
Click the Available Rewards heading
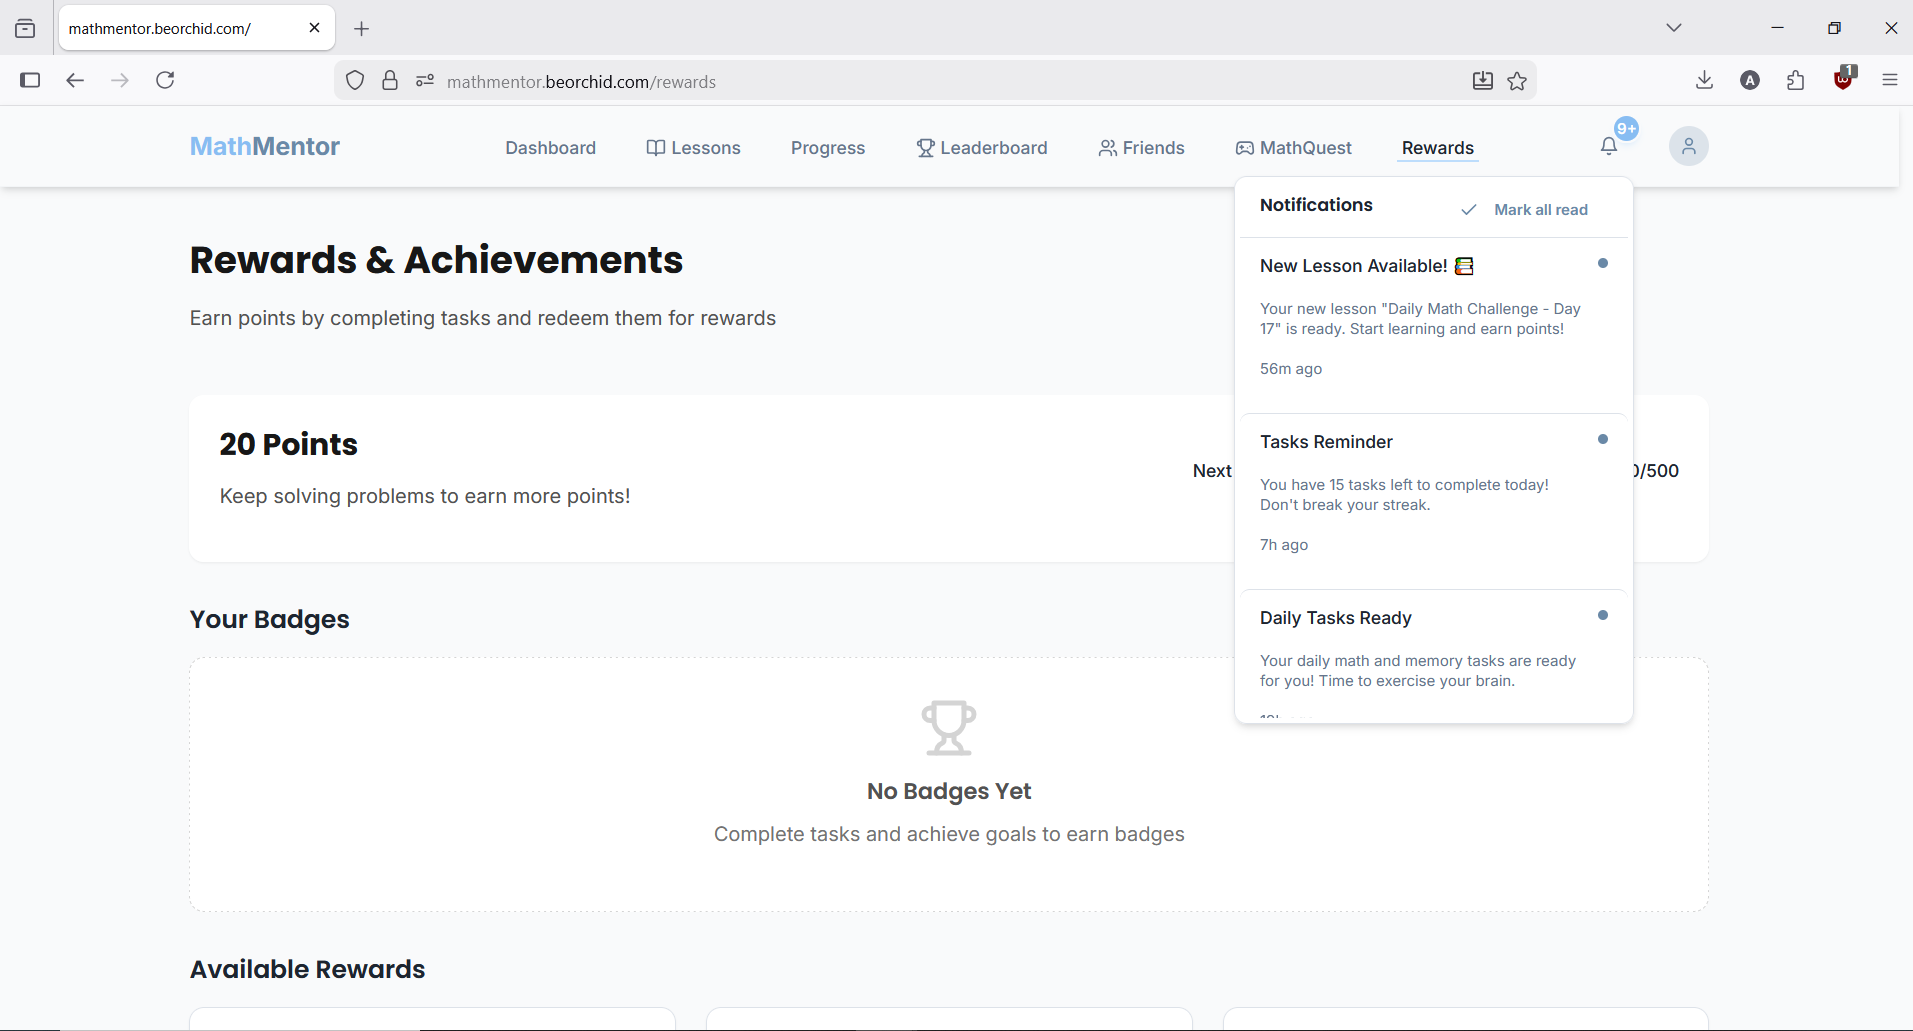click(x=308, y=969)
